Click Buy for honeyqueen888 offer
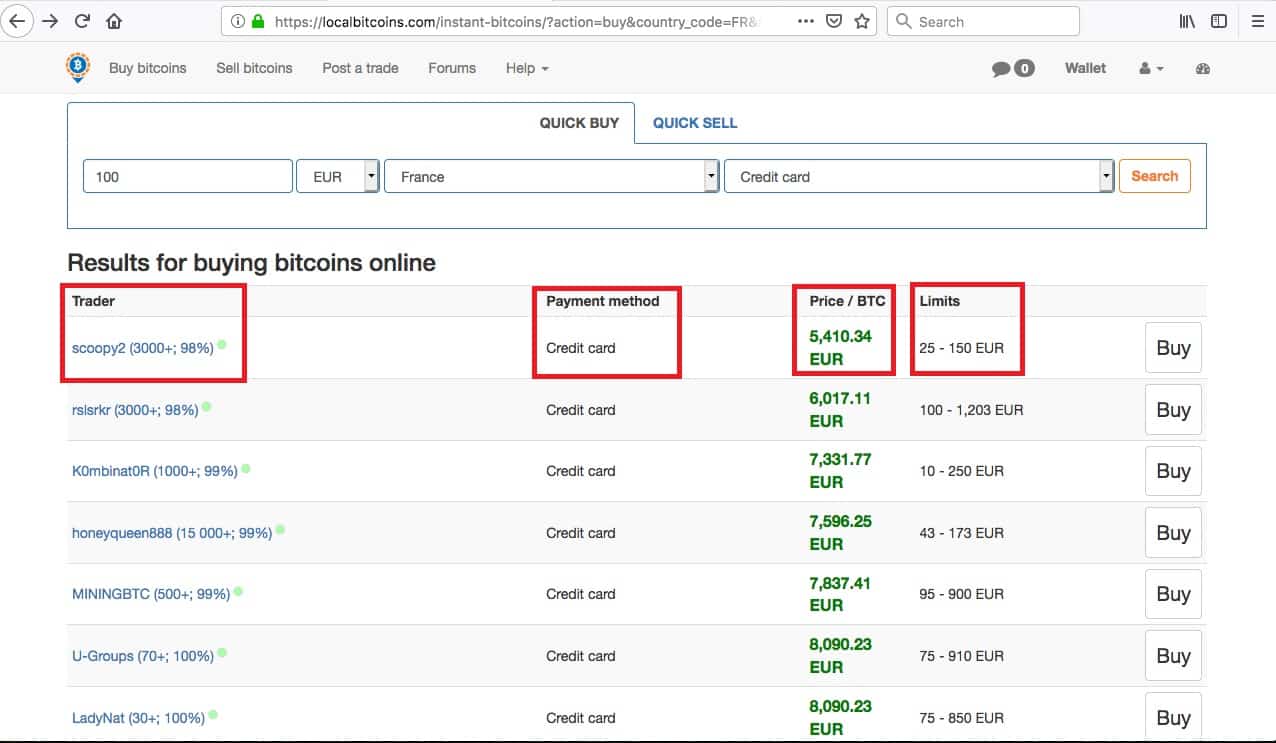Image resolution: width=1276 pixels, height=743 pixels. [x=1173, y=533]
